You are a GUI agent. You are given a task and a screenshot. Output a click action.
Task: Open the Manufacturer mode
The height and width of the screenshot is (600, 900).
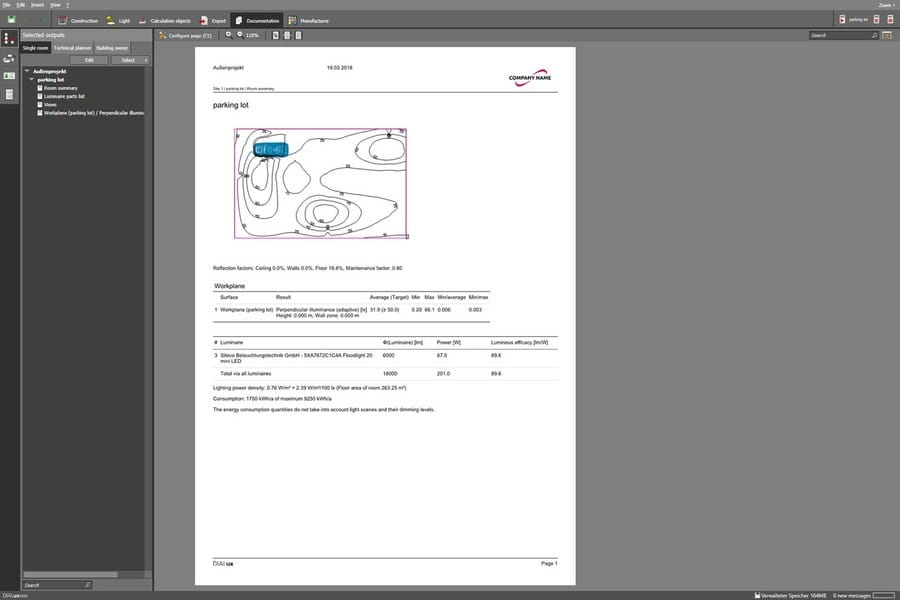(x=308, y=21)
